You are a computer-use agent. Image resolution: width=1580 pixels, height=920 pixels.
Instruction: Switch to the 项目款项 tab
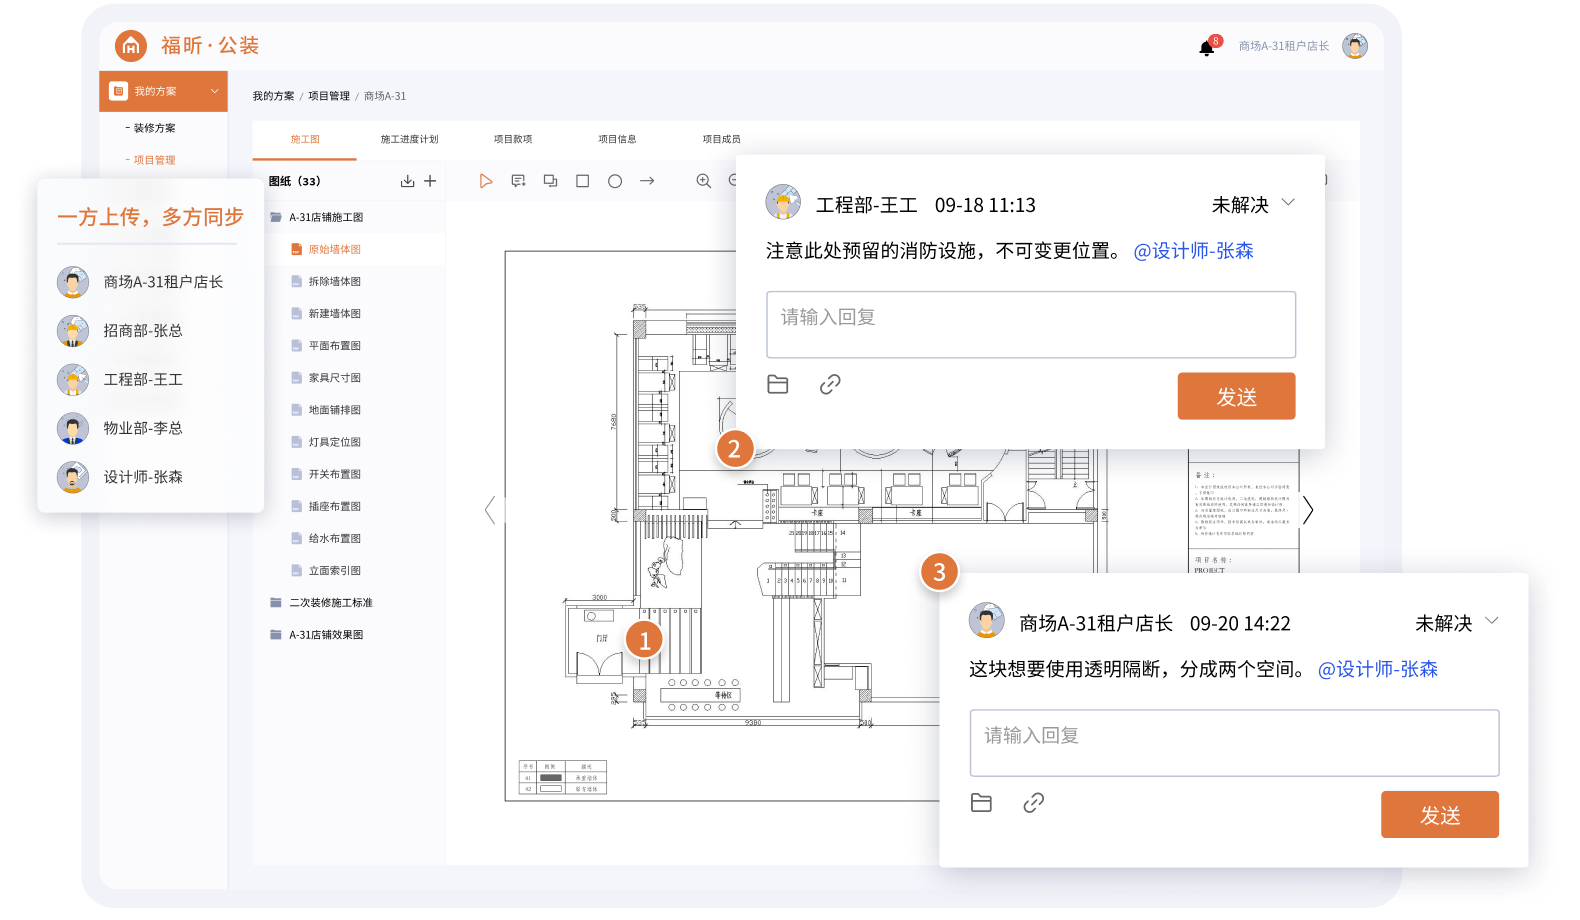pyautogui.click(x=513, y=139)
